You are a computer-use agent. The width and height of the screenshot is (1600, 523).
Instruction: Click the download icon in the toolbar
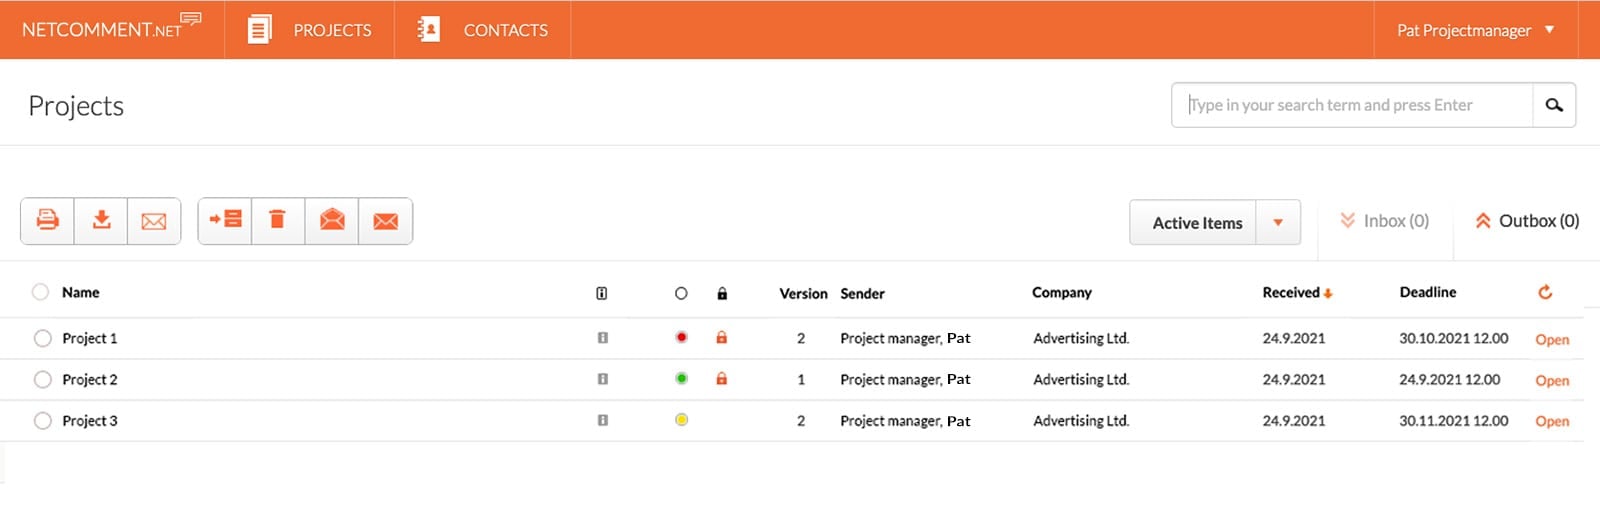[x=101, y=220]
